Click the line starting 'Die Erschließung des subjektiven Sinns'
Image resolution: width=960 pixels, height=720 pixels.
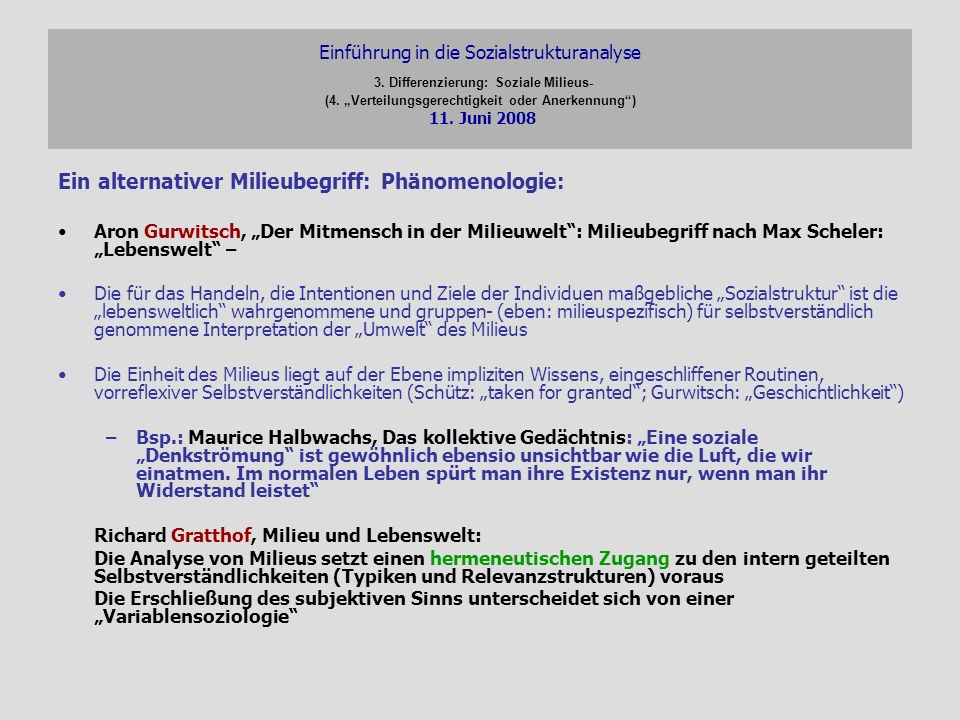[x=414, y=607]
